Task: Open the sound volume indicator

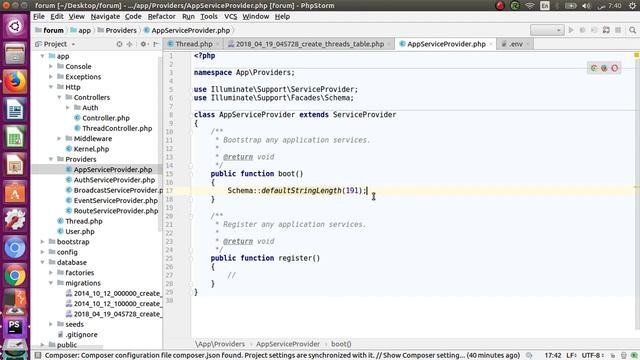Action: click(x=587, y=6)
